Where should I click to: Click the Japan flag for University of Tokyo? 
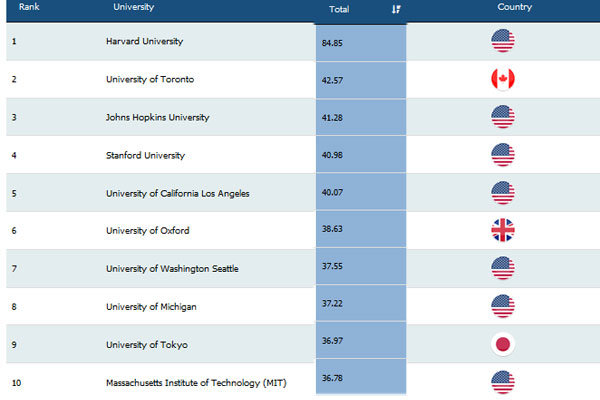coord(503,344)
